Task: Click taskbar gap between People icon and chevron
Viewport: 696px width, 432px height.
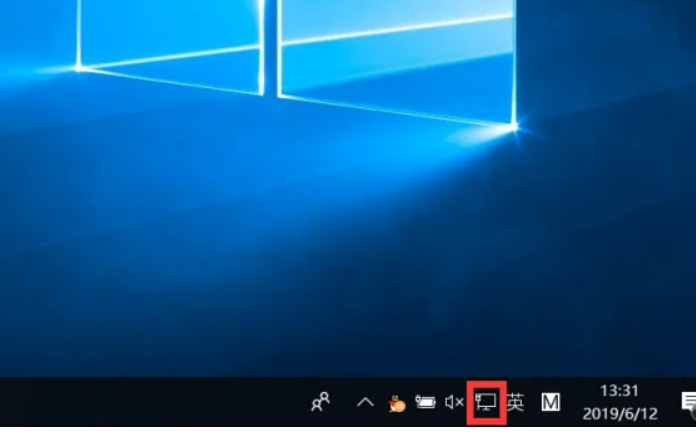Action: click(343, 402)
